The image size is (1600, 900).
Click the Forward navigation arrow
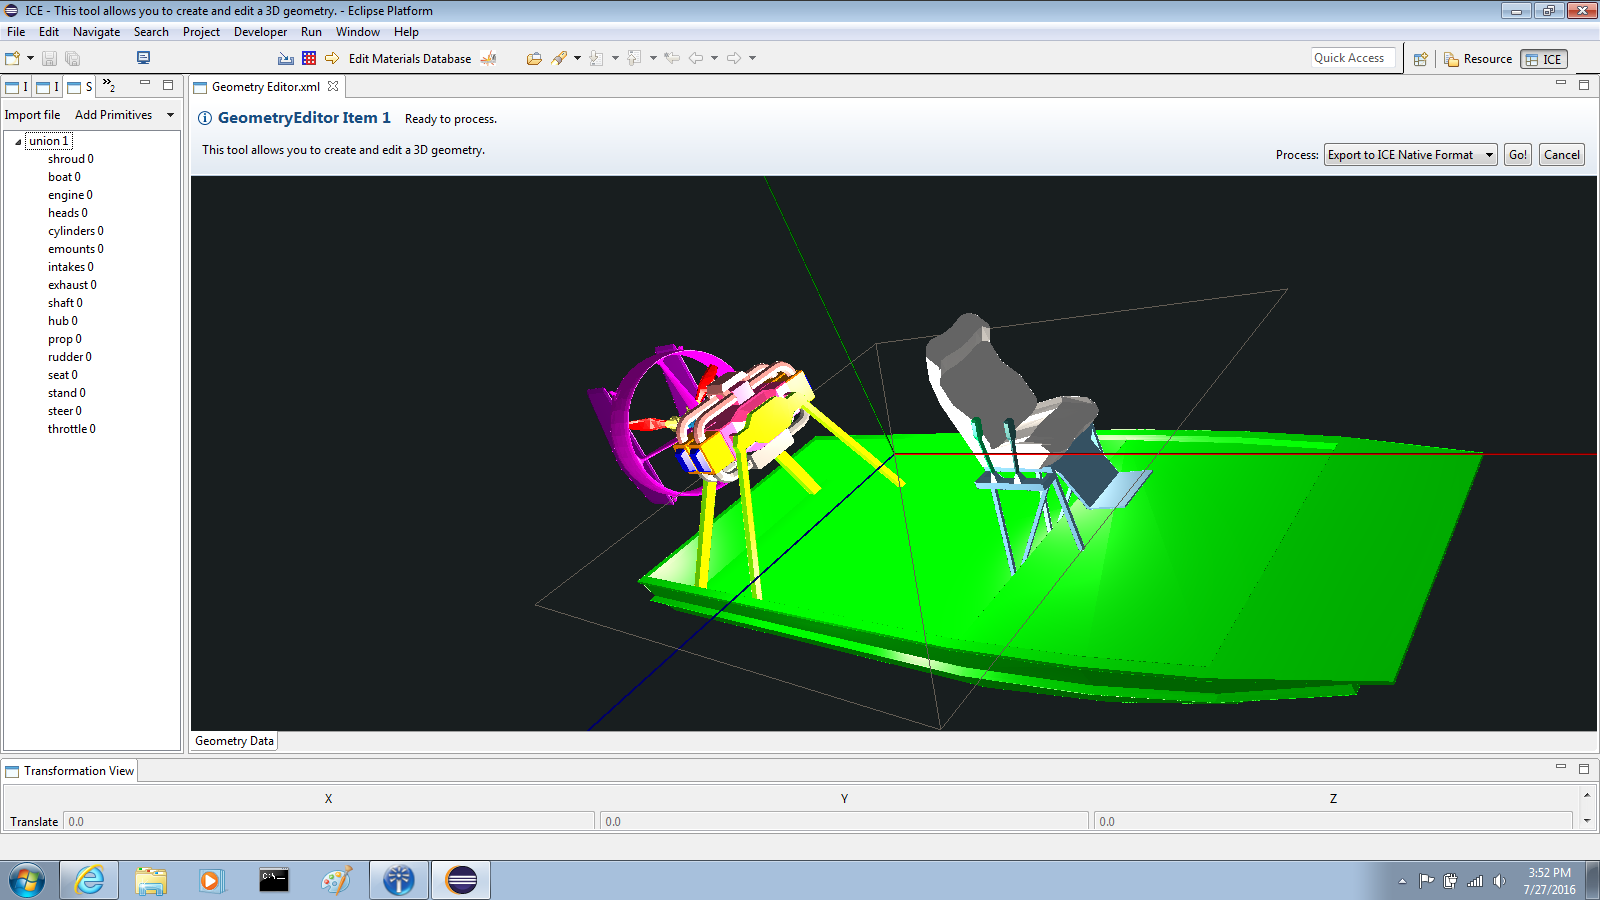[x=734, y=58]
